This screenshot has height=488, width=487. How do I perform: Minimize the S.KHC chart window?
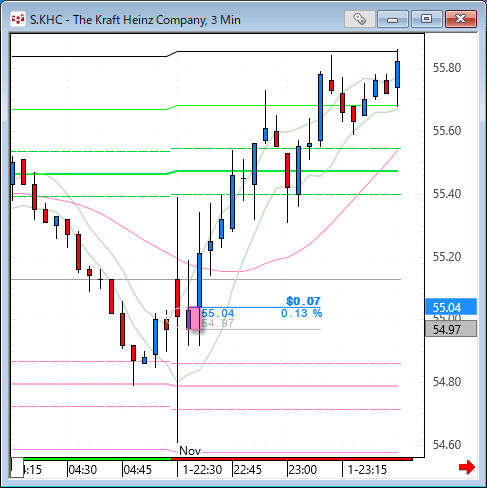point(393,19)
